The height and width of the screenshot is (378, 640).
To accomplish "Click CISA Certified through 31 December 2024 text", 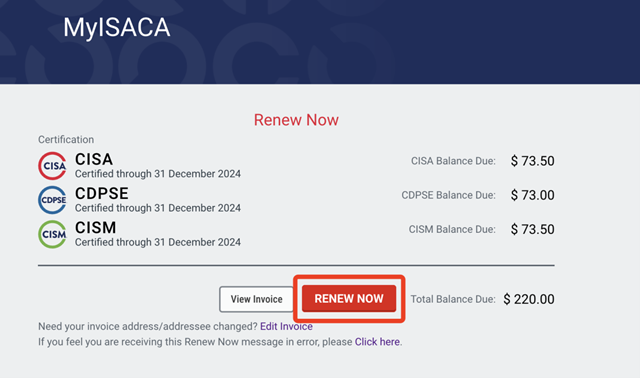I will tap(158, 174).
